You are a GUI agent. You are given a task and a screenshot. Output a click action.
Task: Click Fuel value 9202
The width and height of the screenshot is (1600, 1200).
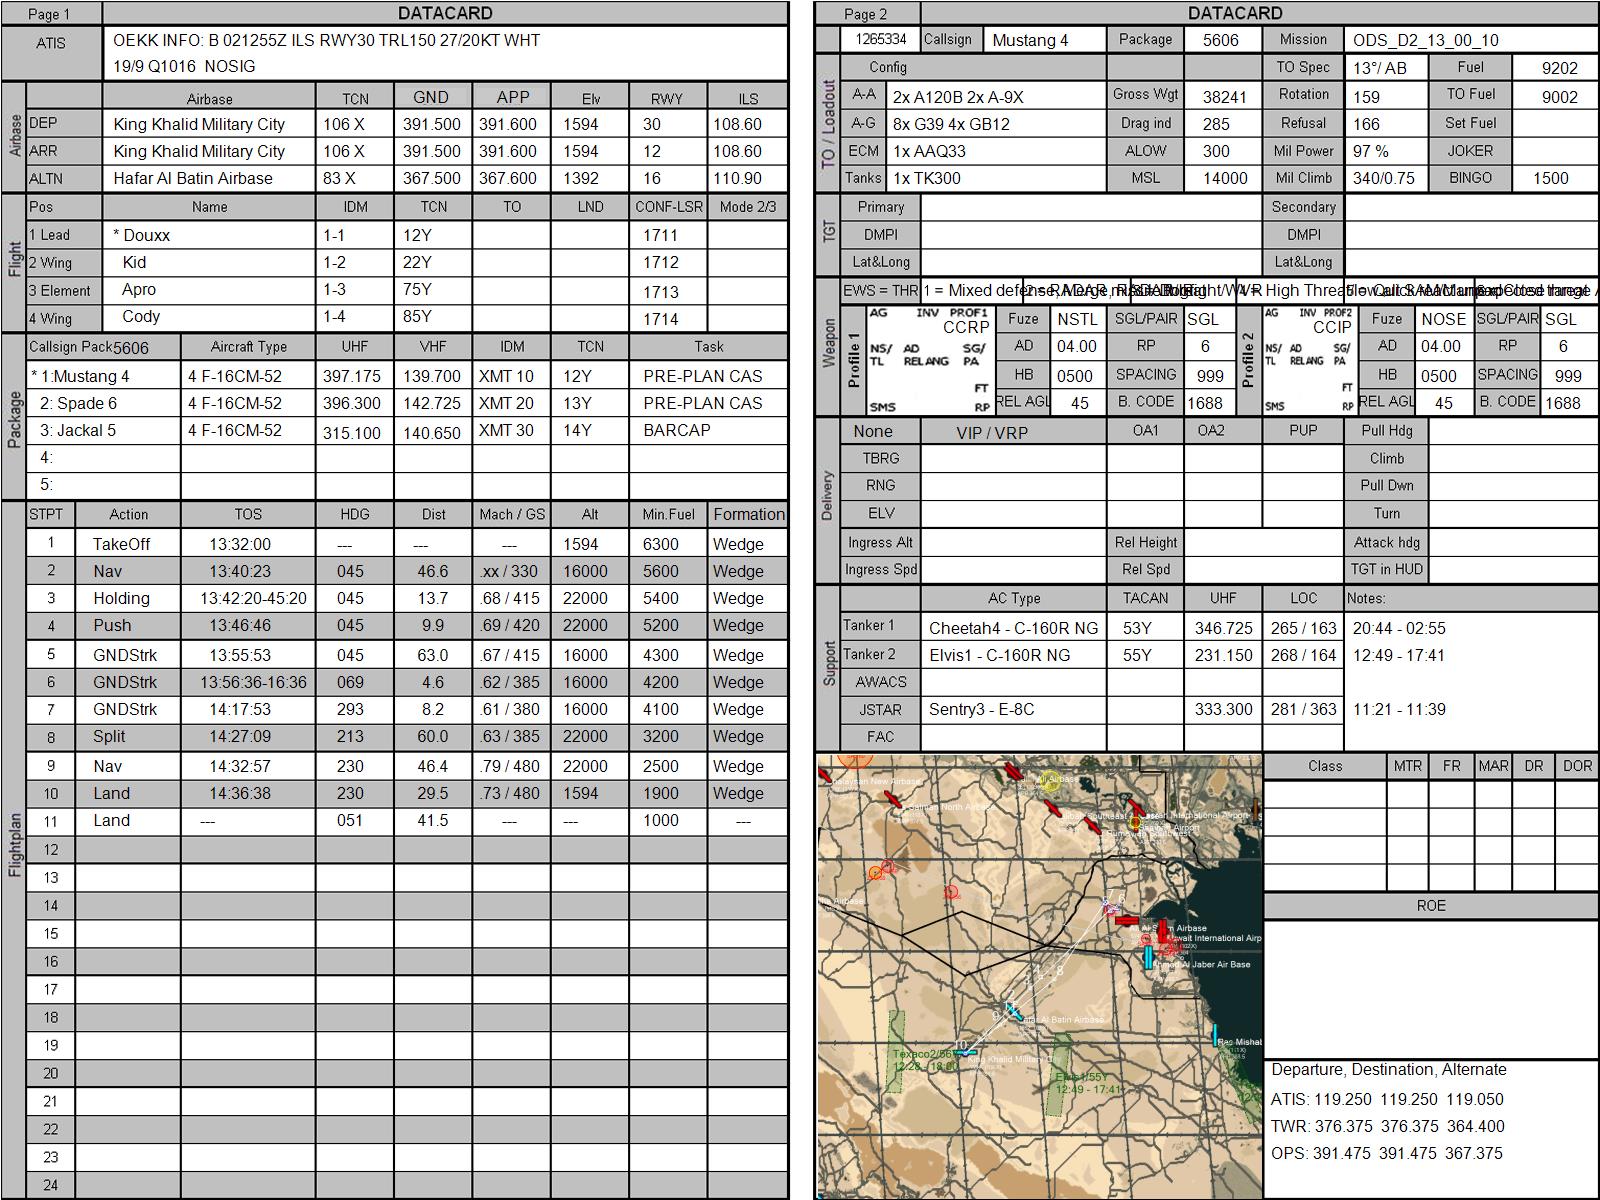[1560, 68]
